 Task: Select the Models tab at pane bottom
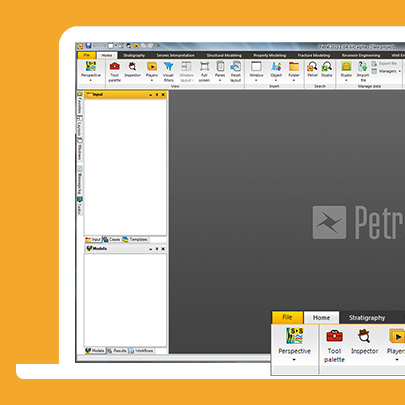click(95, 351)
